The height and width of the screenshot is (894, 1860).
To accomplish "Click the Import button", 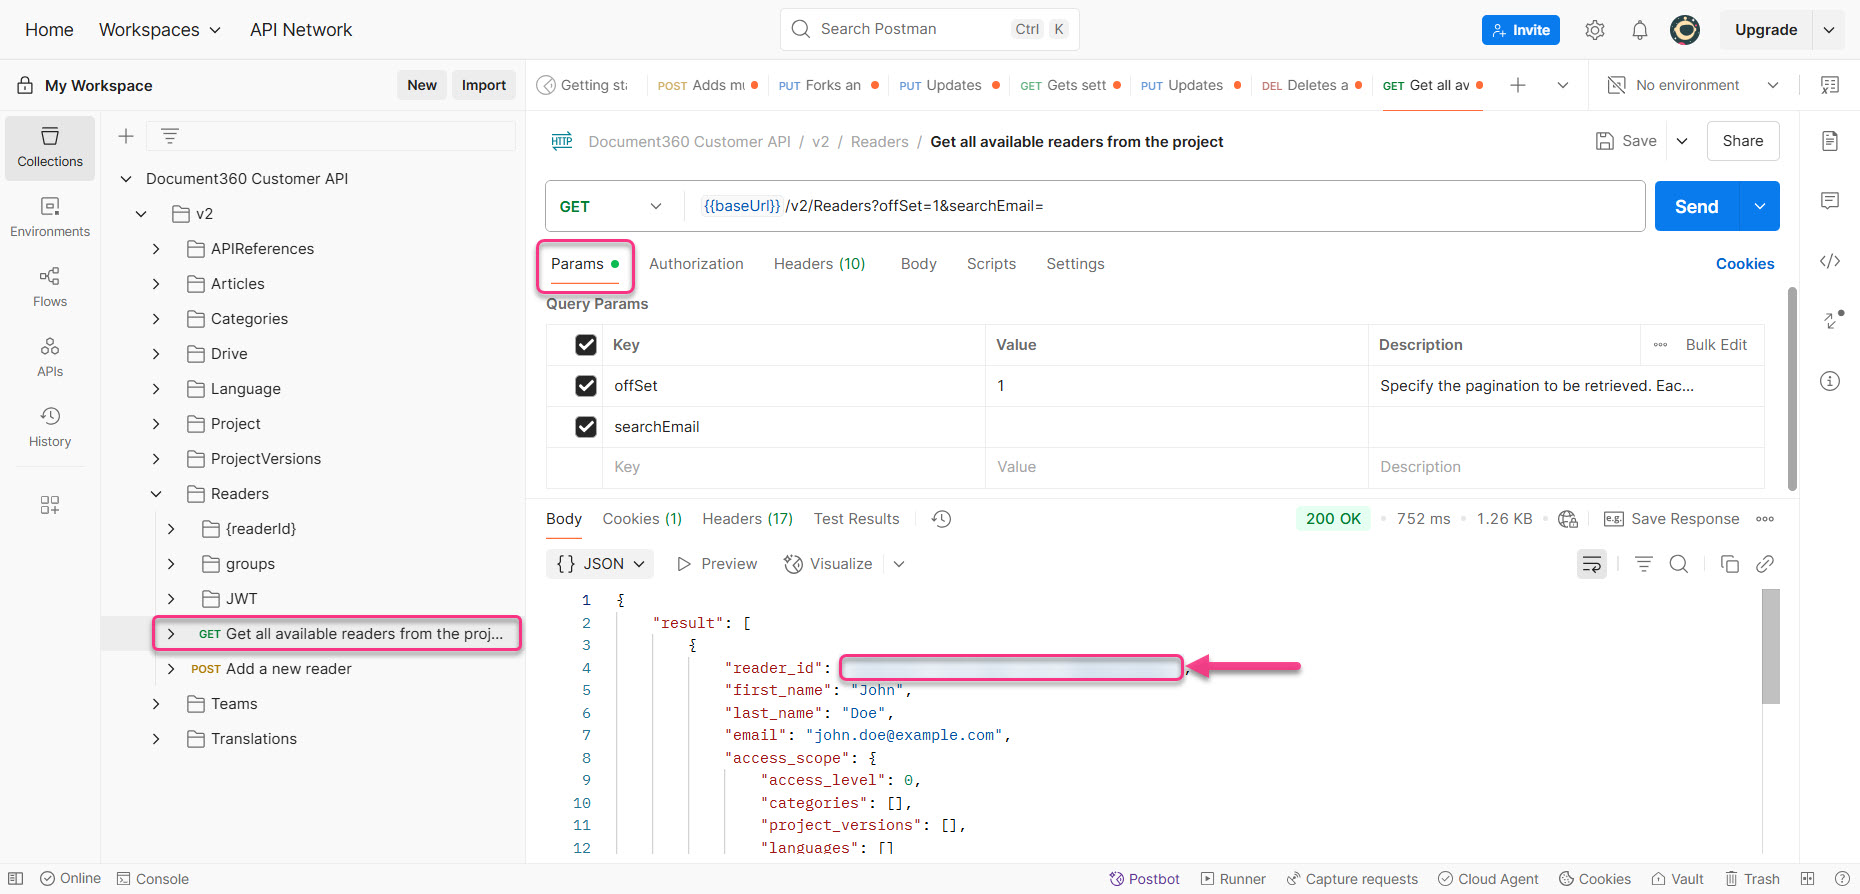I will tap(484, 85).
